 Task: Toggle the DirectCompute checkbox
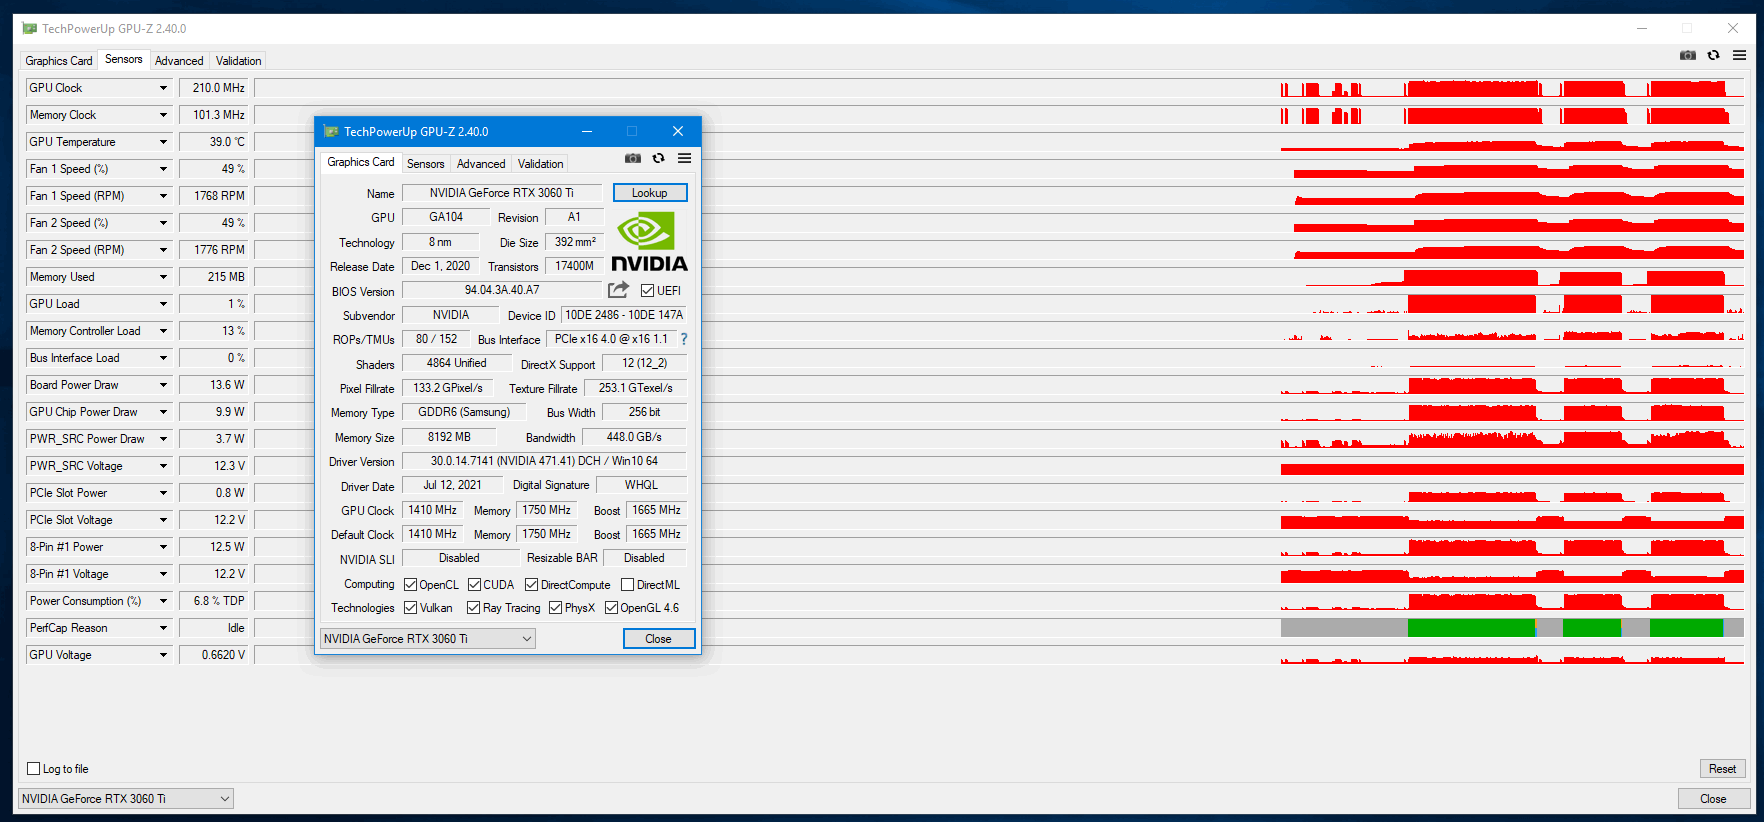coord(531,585)
